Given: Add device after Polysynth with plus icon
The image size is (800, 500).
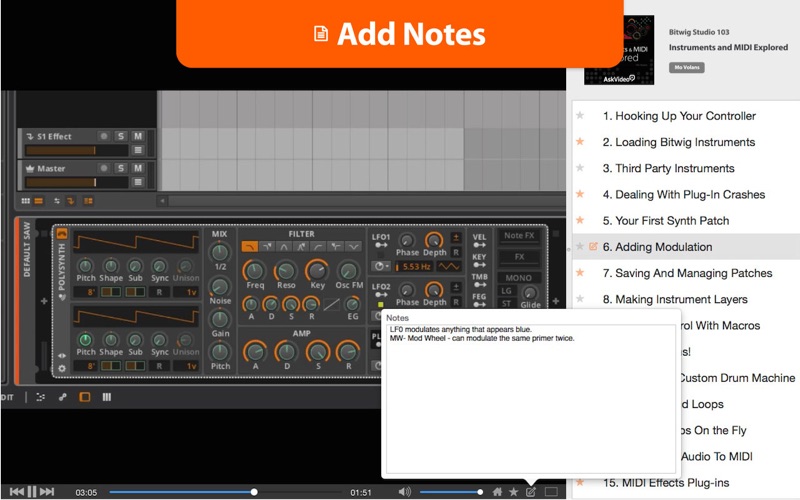Looking at the screenshot, I should click(556, 301).
